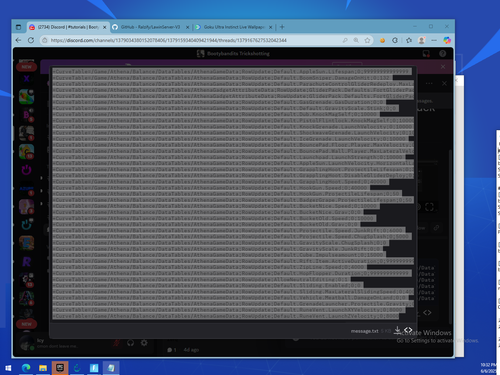The width and height of the screenshot is (500, 375).
Task: Open File Explorer from the taskbar
Action: click(x=43, y=368)
